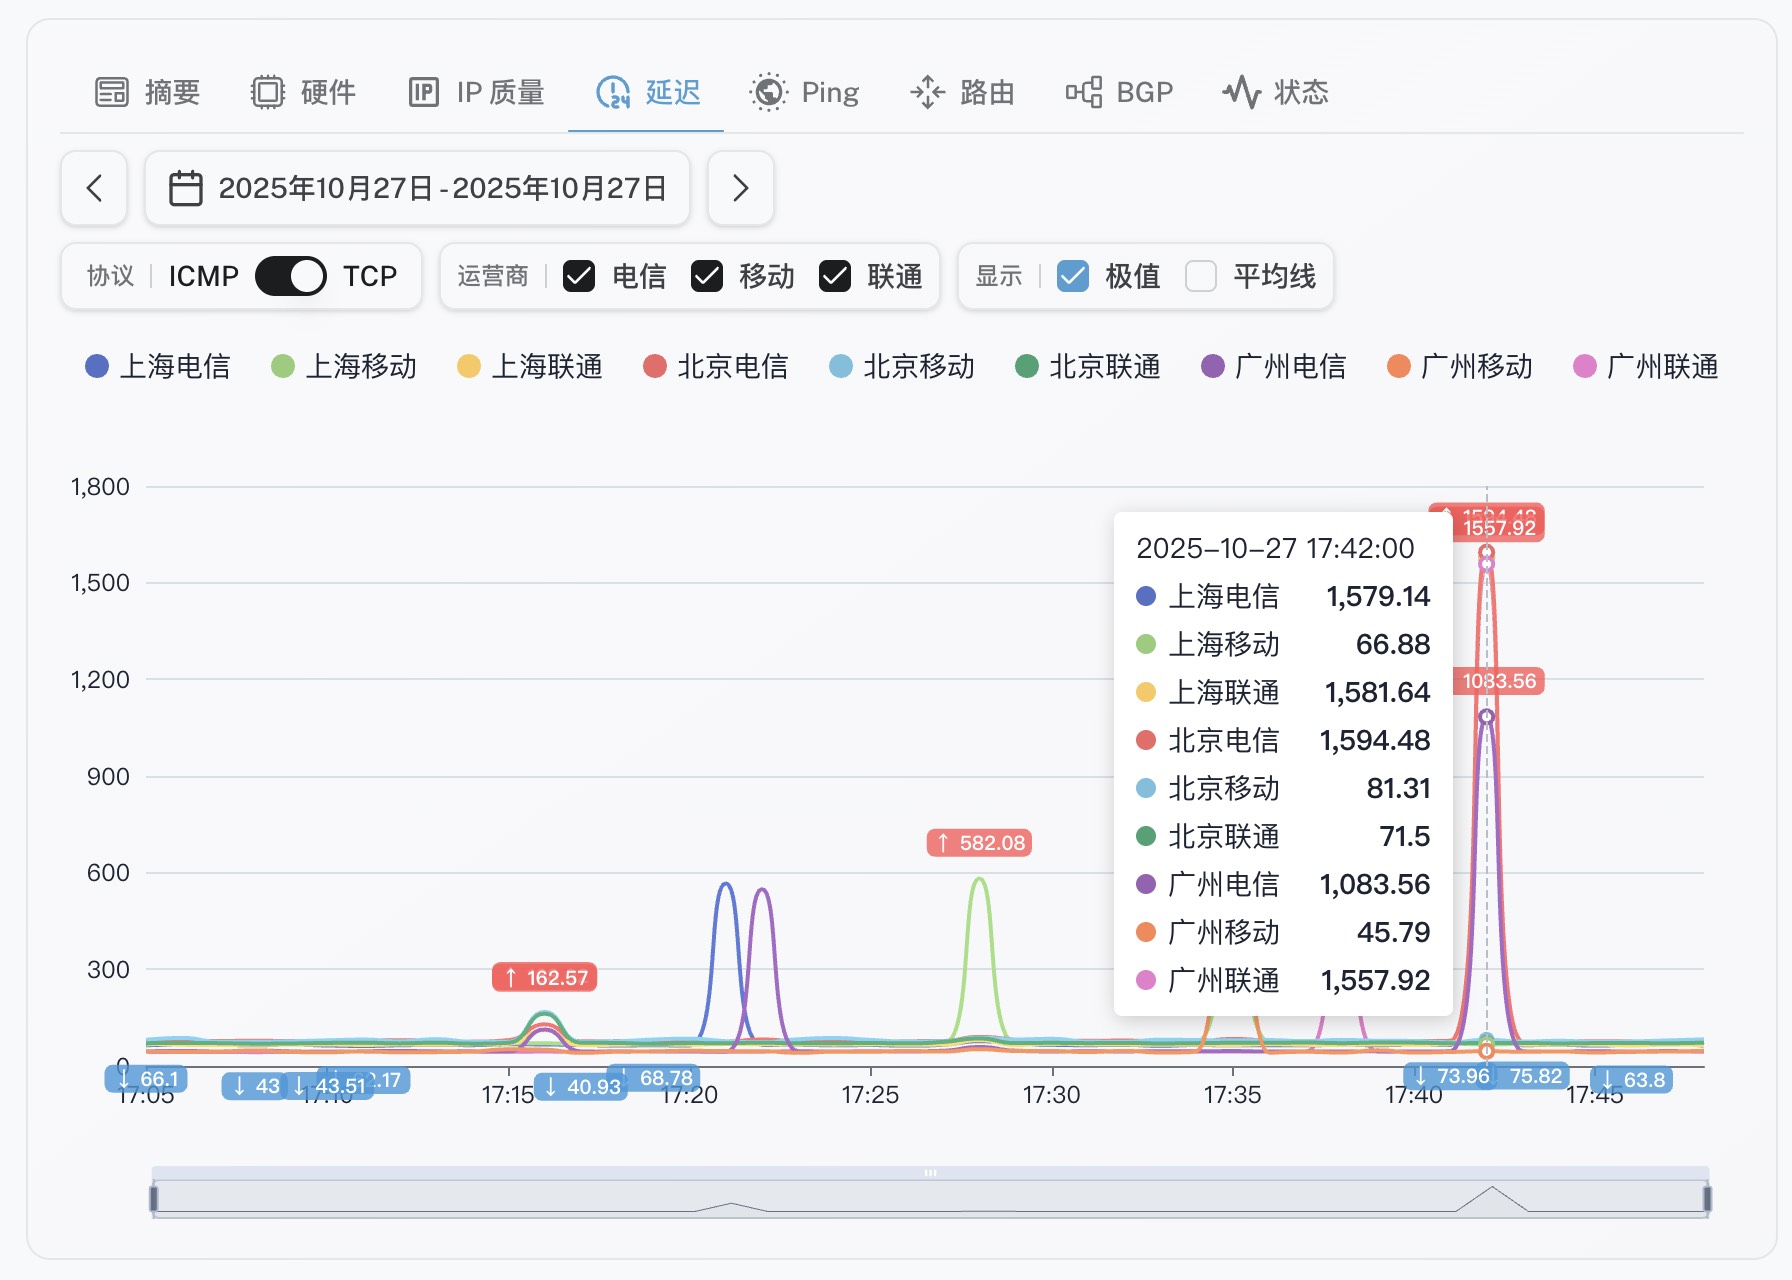Click the 582.08 peak marker on the chart

[977, 843]
